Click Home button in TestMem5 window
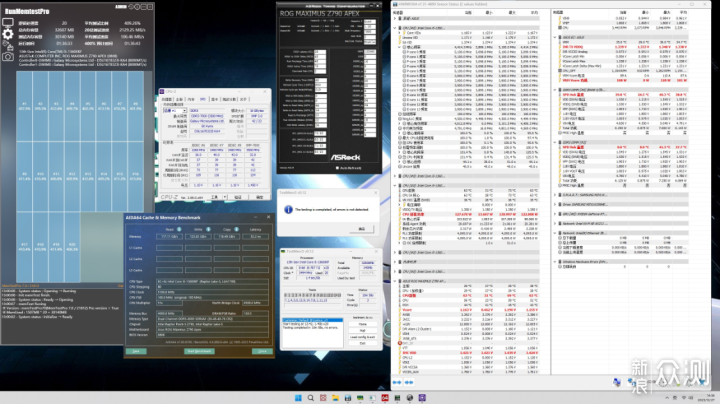Image resolution: width=720 pixels, height=404 pixels. pos(362,324)
